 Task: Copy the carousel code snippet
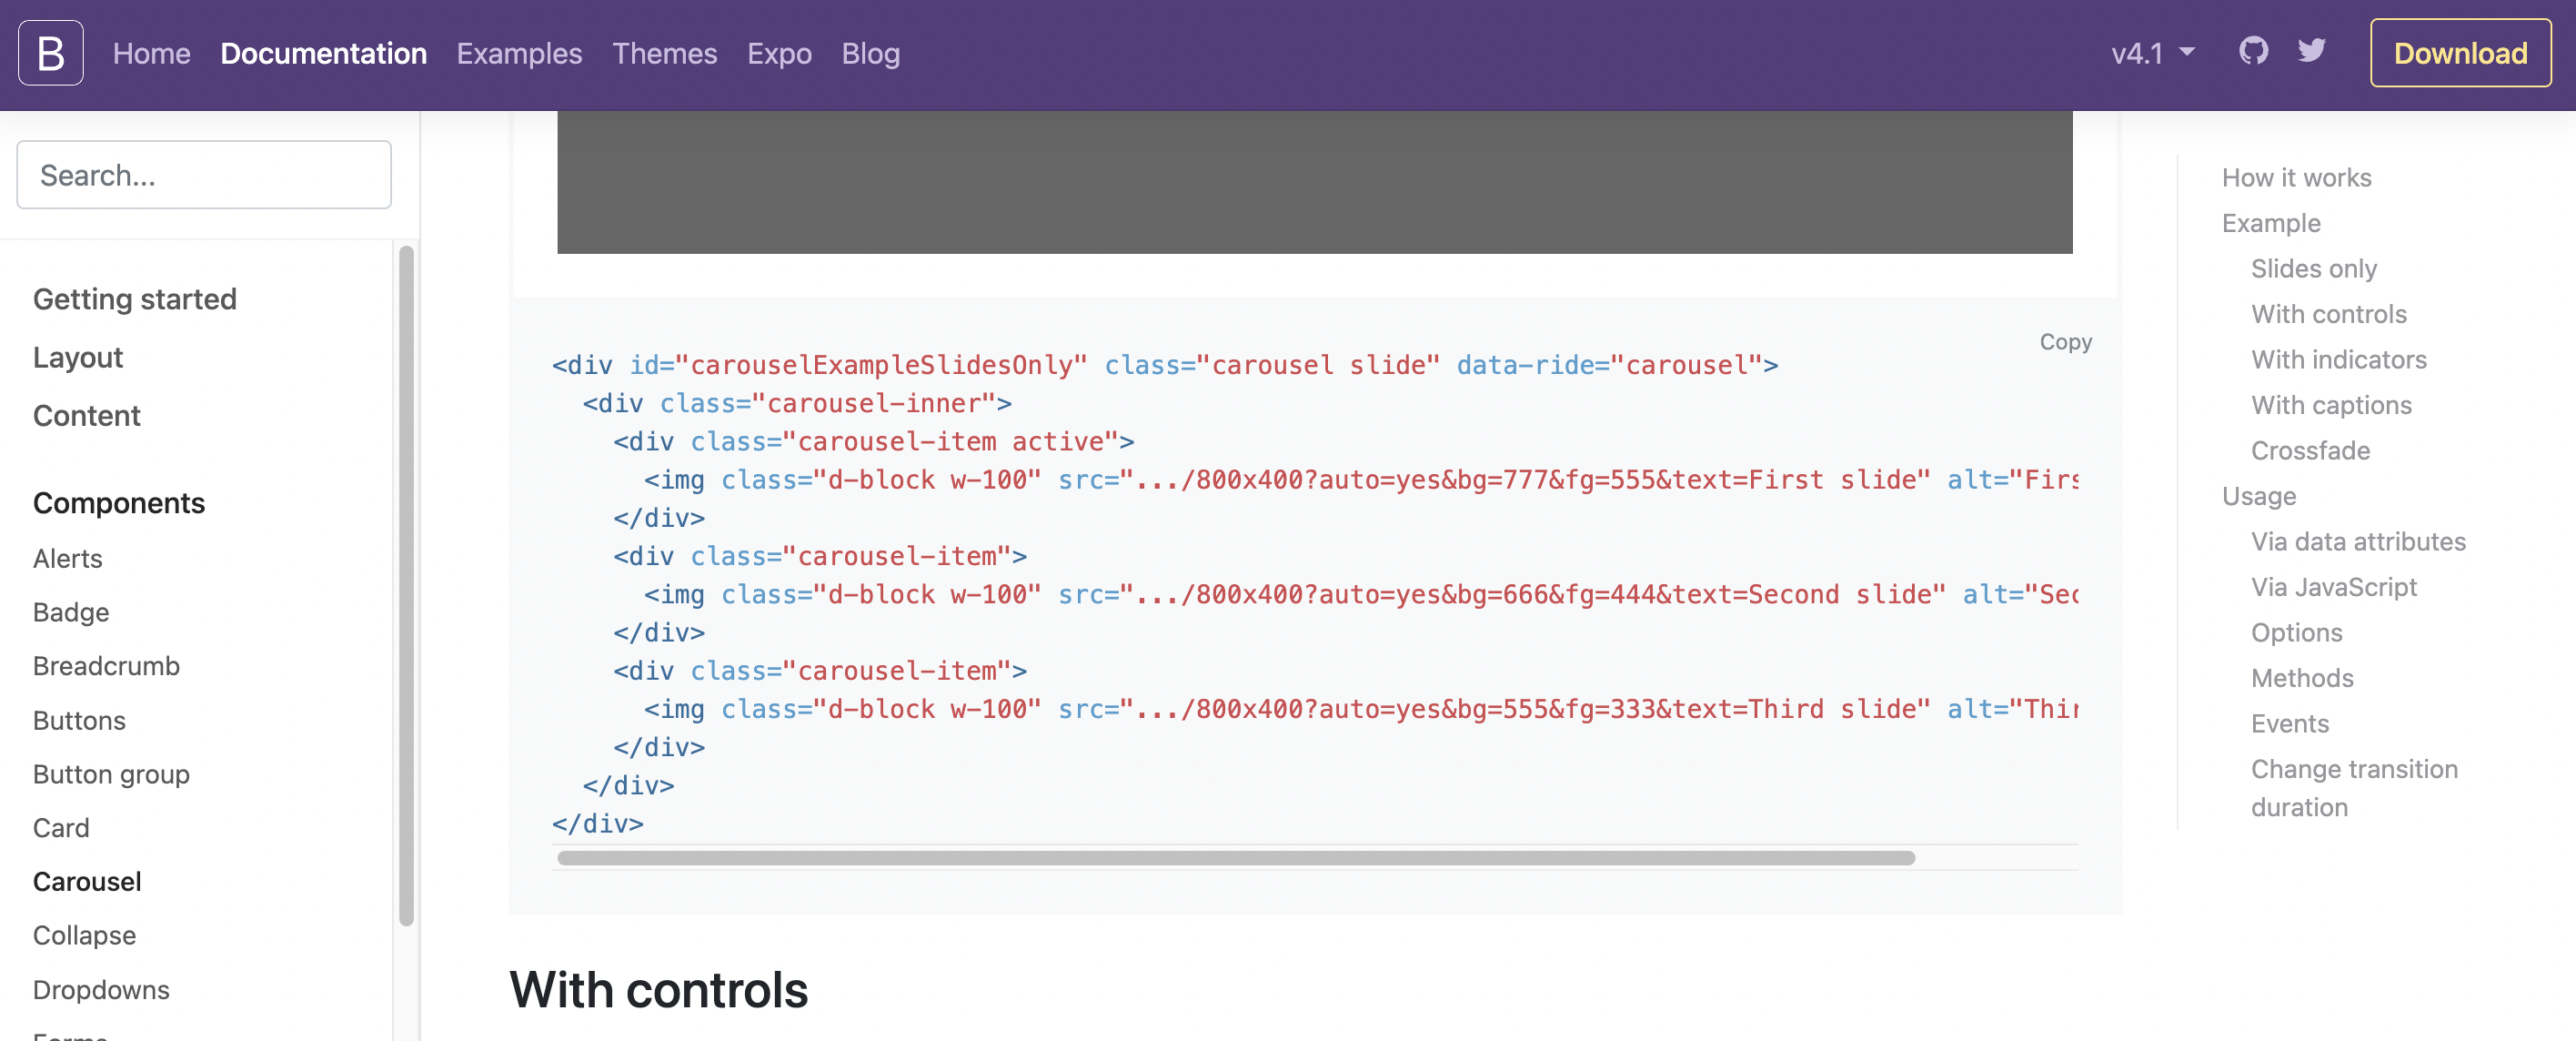click(2065, 342)
